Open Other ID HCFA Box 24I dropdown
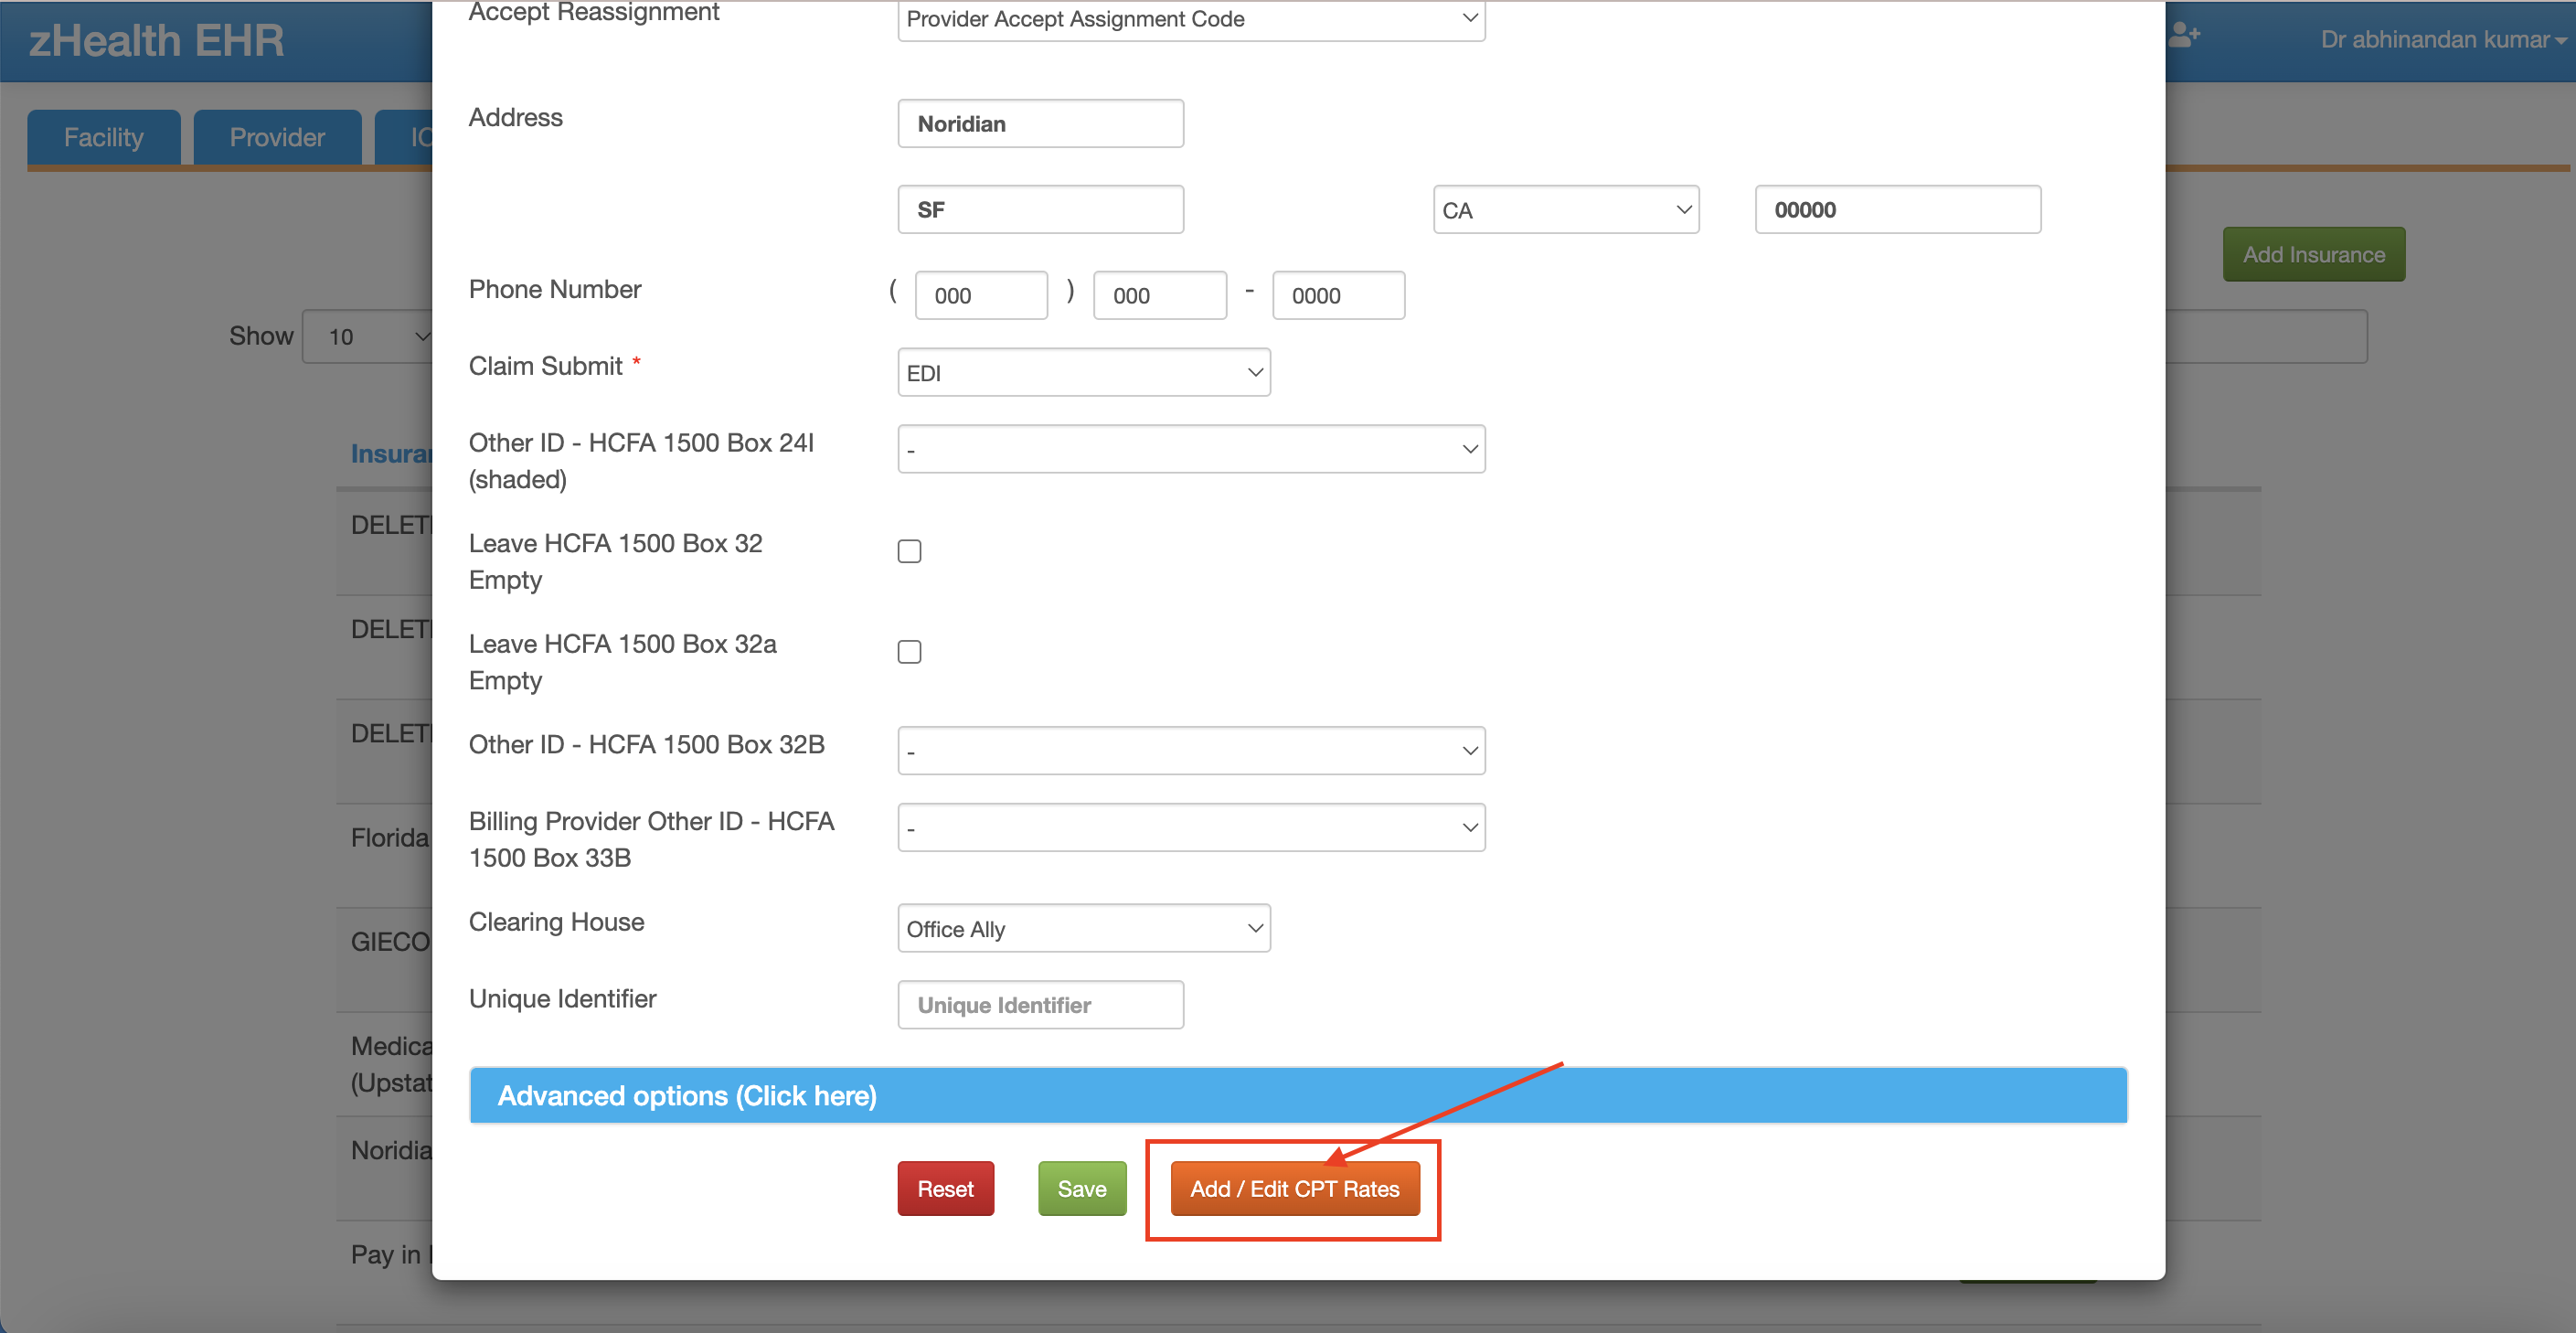This screenshot has width=2576, height=1333. [1191, 450]
